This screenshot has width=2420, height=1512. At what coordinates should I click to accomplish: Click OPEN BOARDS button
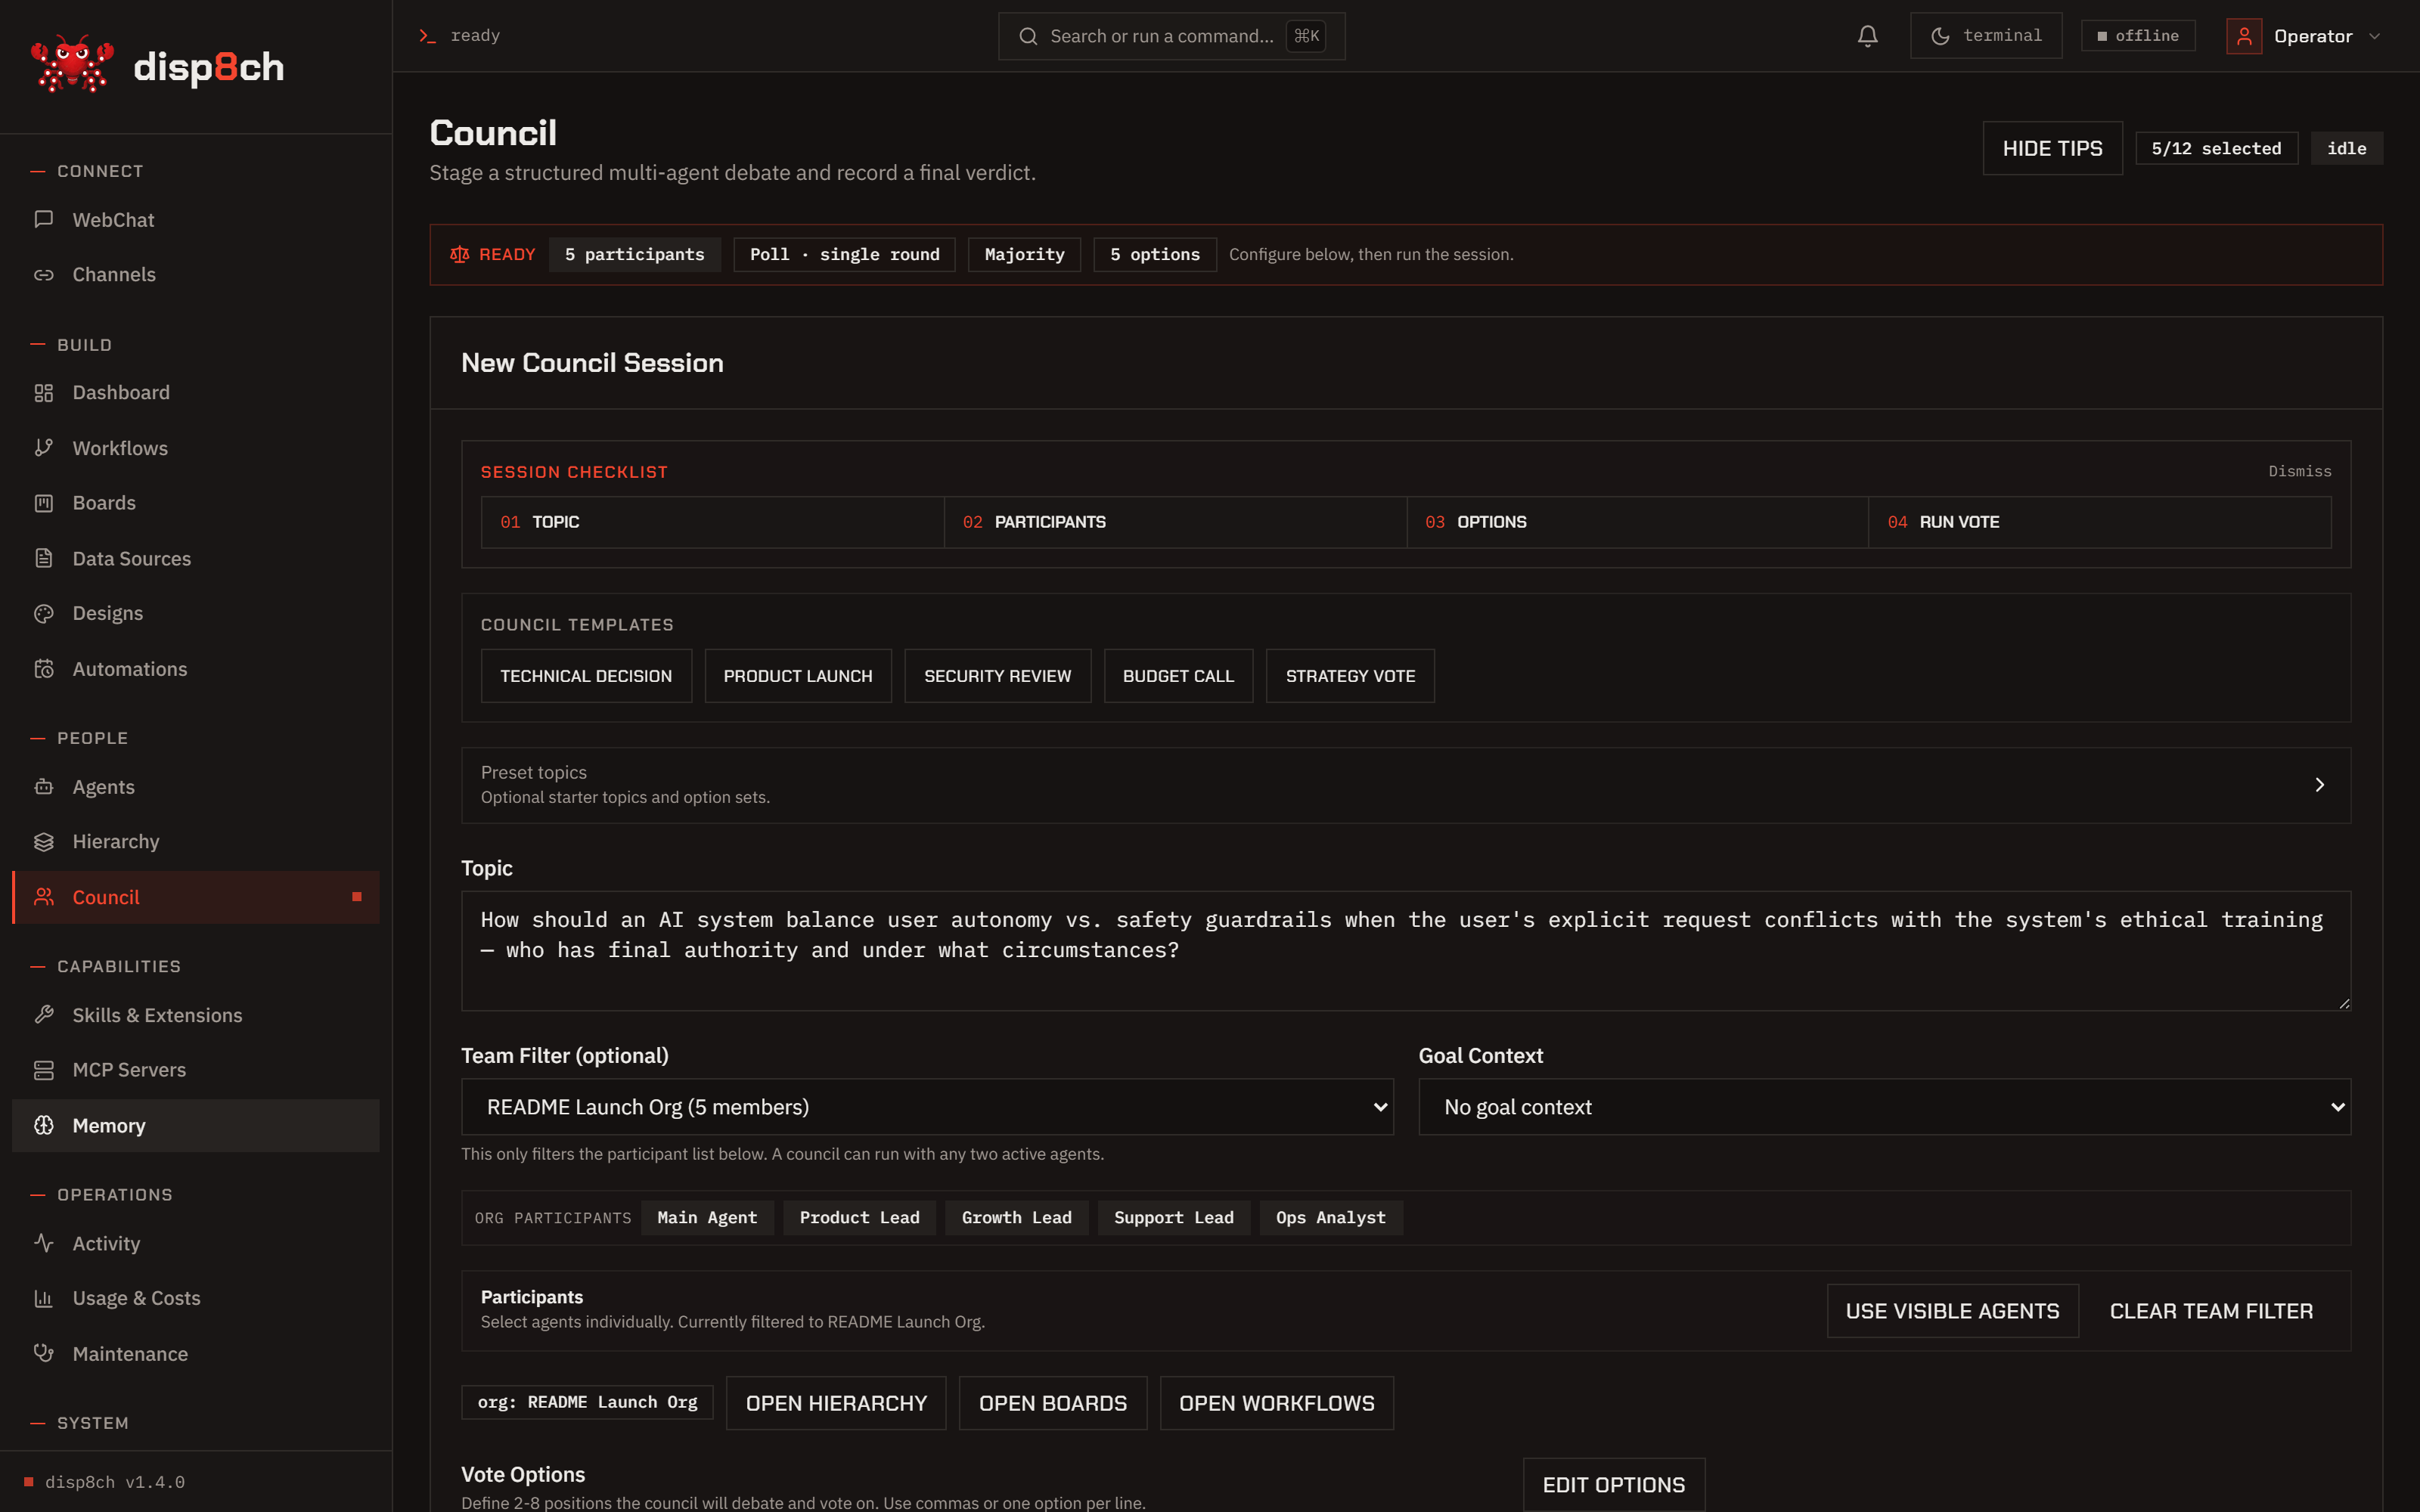(x=1053, y=1403)
